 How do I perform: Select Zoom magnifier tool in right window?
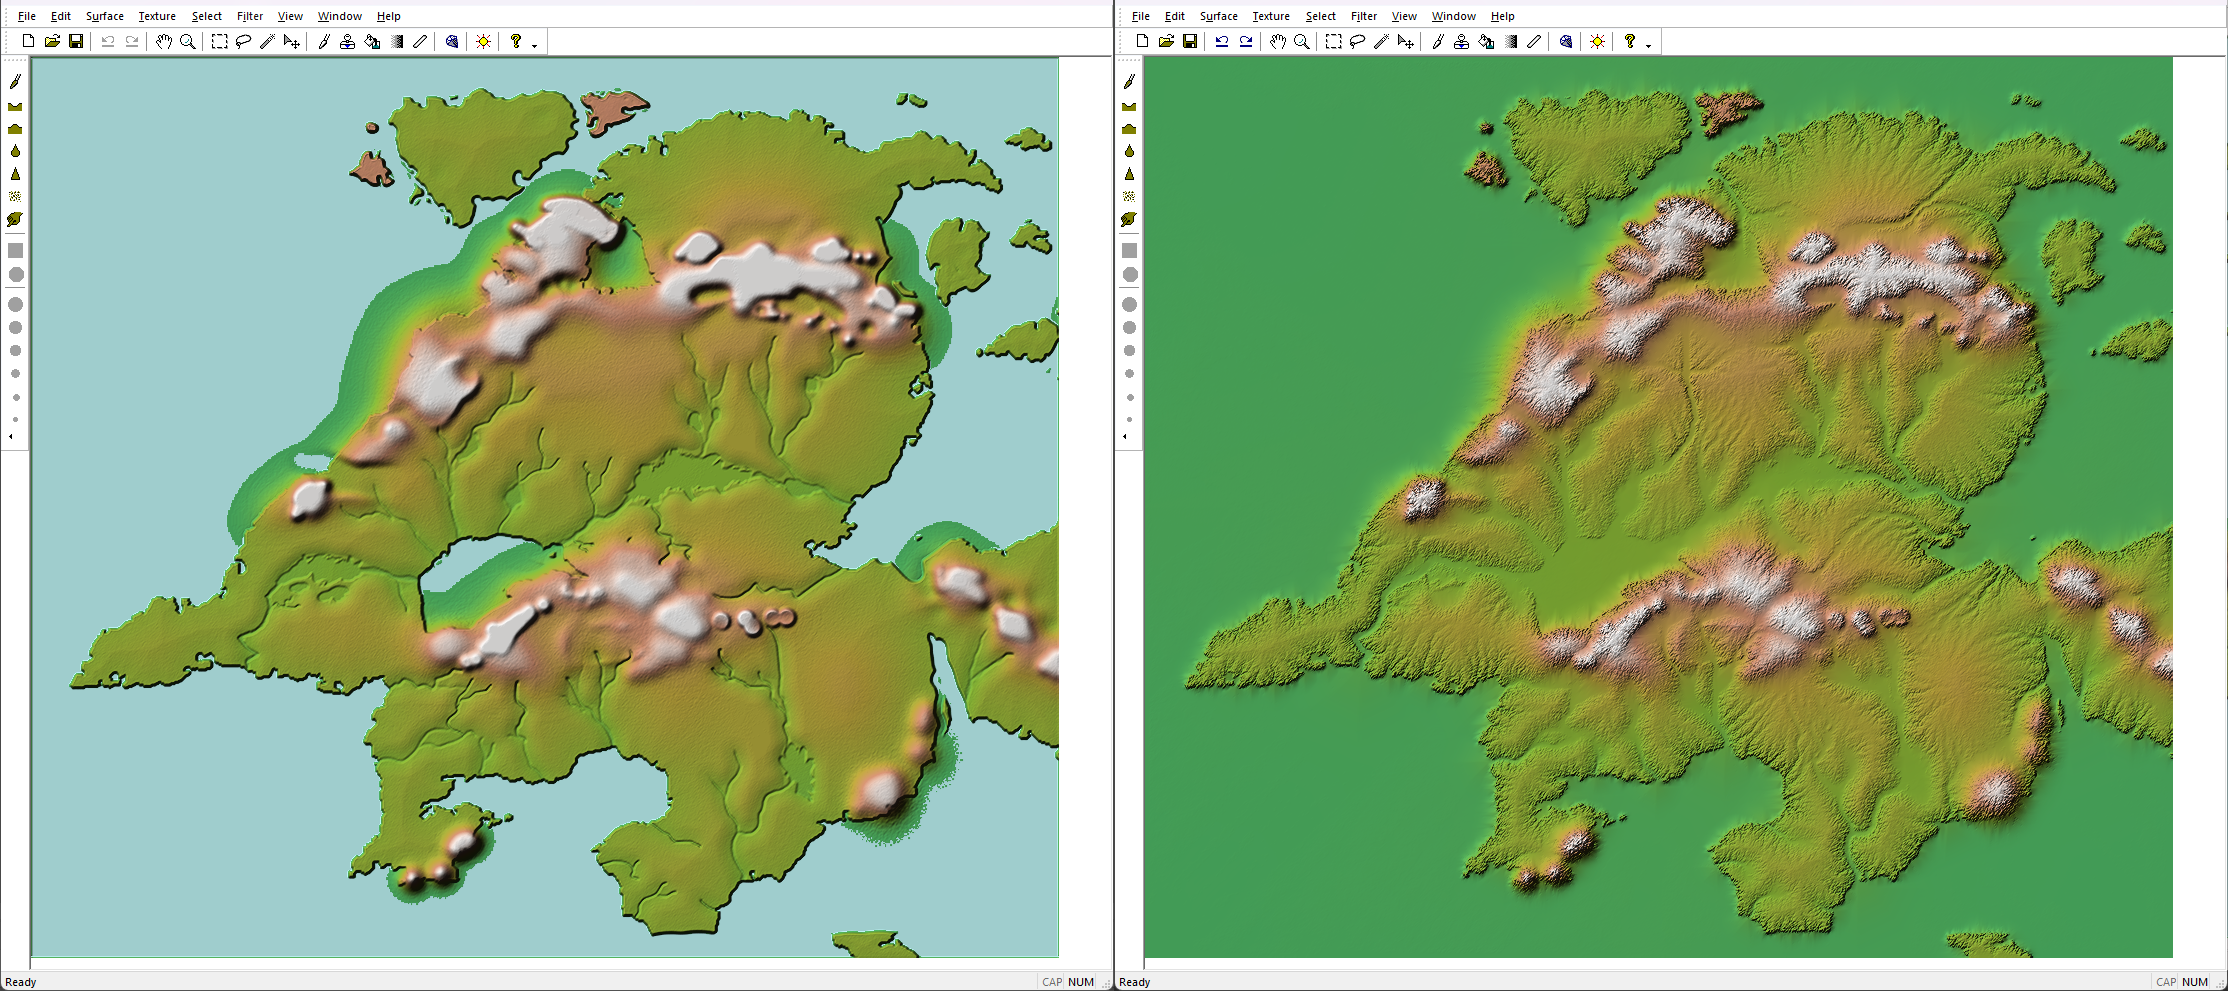1301,41
